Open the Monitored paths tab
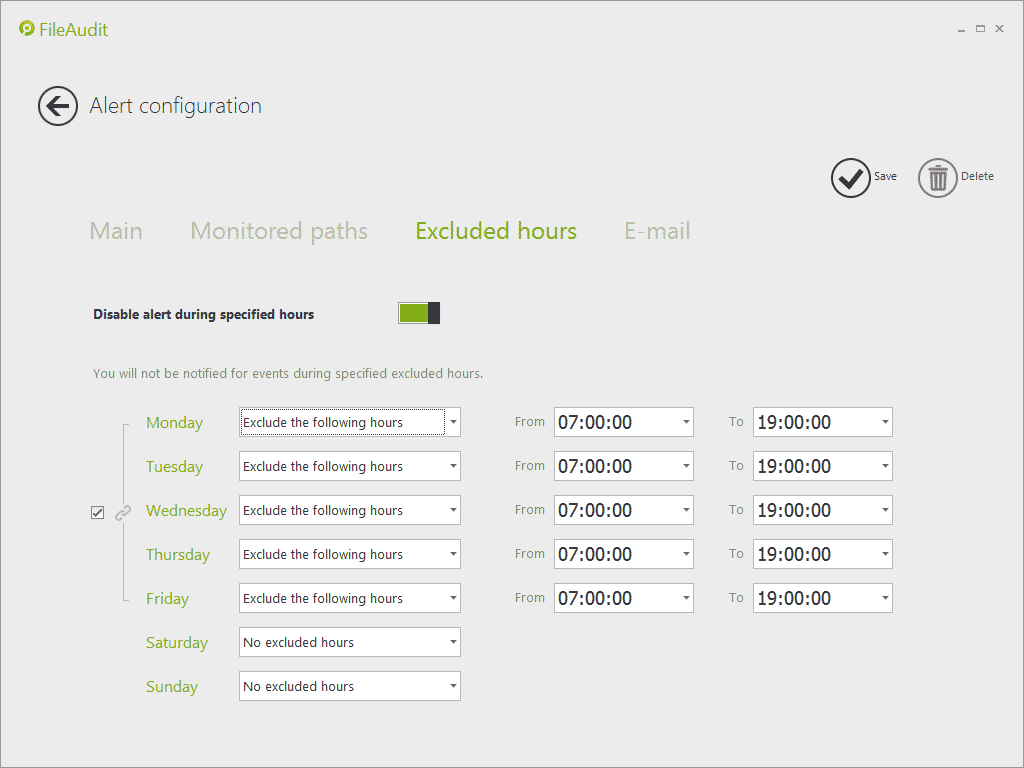This screenshot has height=768, width=1024. [x=279, y=231]
